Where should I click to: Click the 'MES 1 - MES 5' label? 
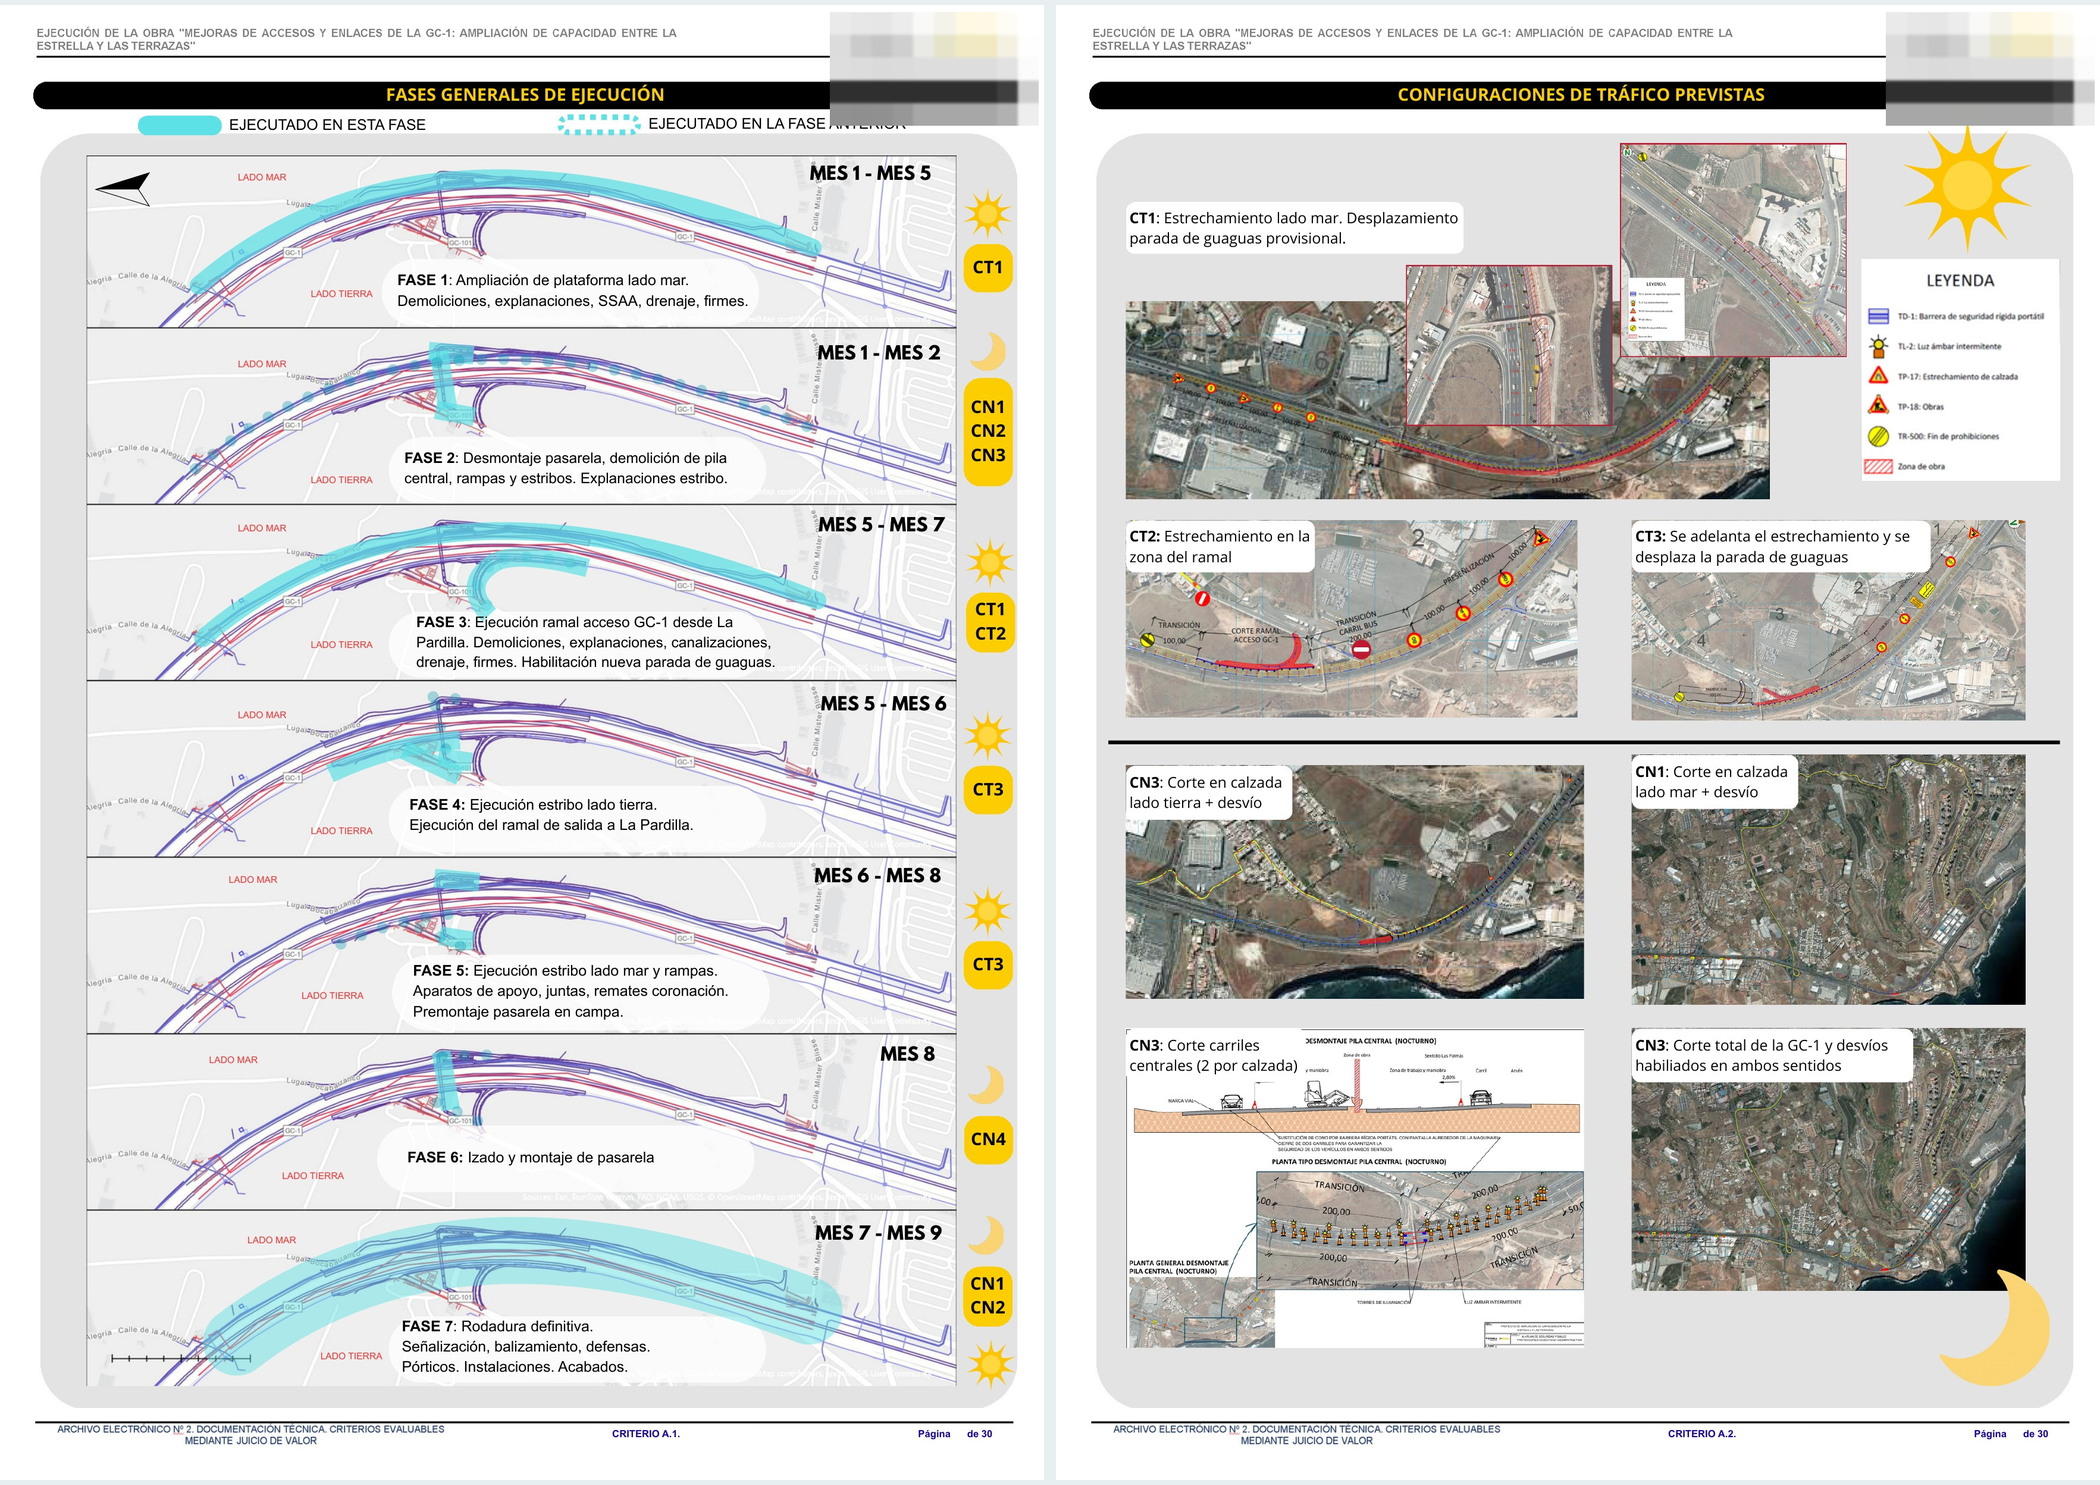pyautogui.click(x=870, y=173)
